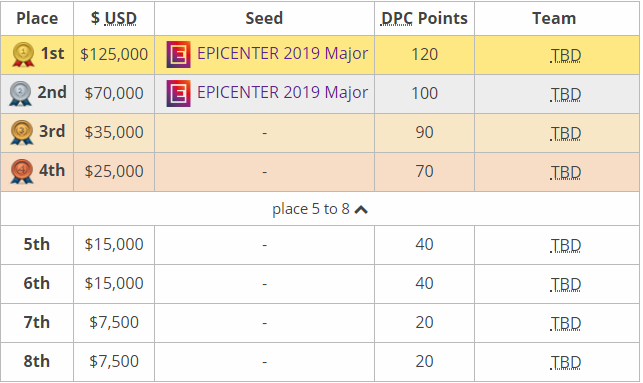Open EPICENTER 2019 Major link in 2nd row

(282, 92)
